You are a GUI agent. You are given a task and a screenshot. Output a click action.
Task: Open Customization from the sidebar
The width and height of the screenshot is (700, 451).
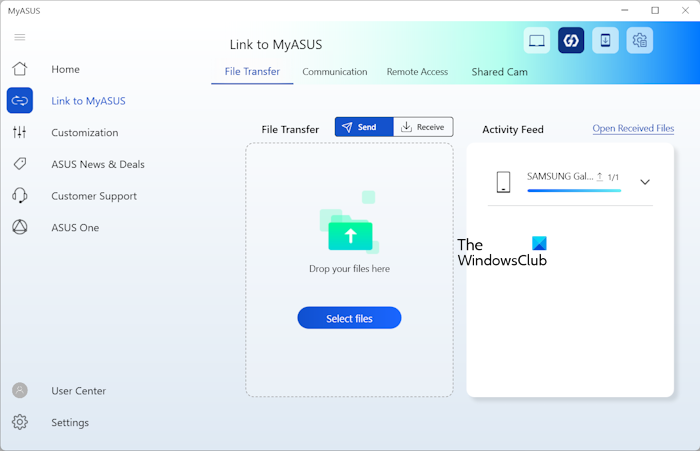point(85,133)
